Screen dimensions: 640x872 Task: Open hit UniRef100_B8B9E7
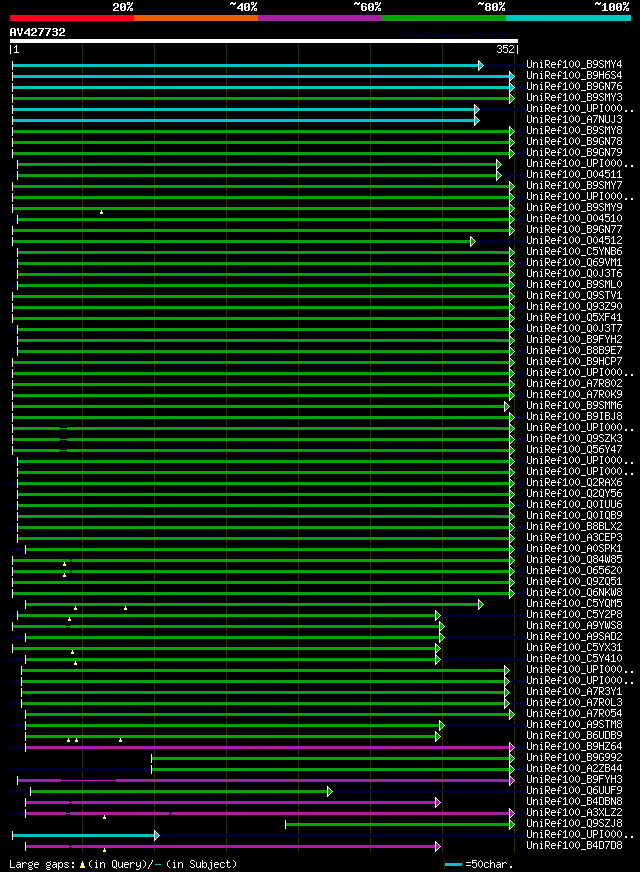[x=574, y=350]
